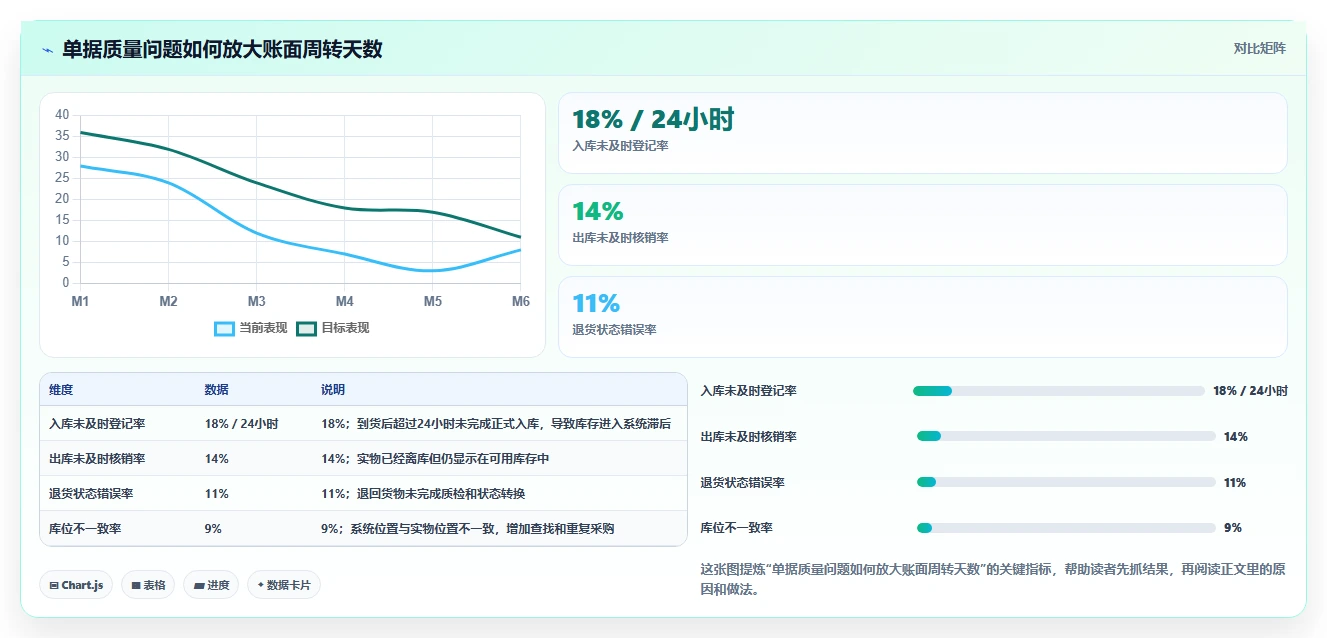Image resolution: width=1327 pixels, height=638 pixels.
Task: Click the 数据 column header
Action: 217,389
